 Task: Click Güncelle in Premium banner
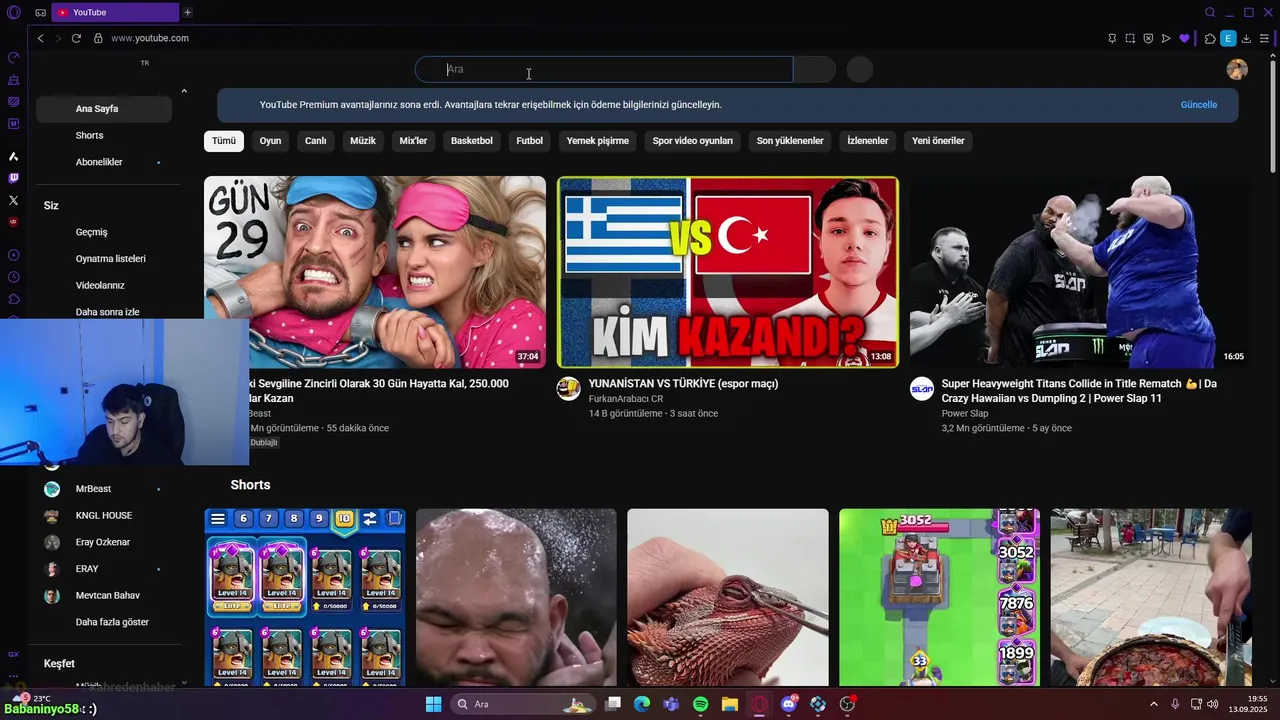click(1199, 104)
